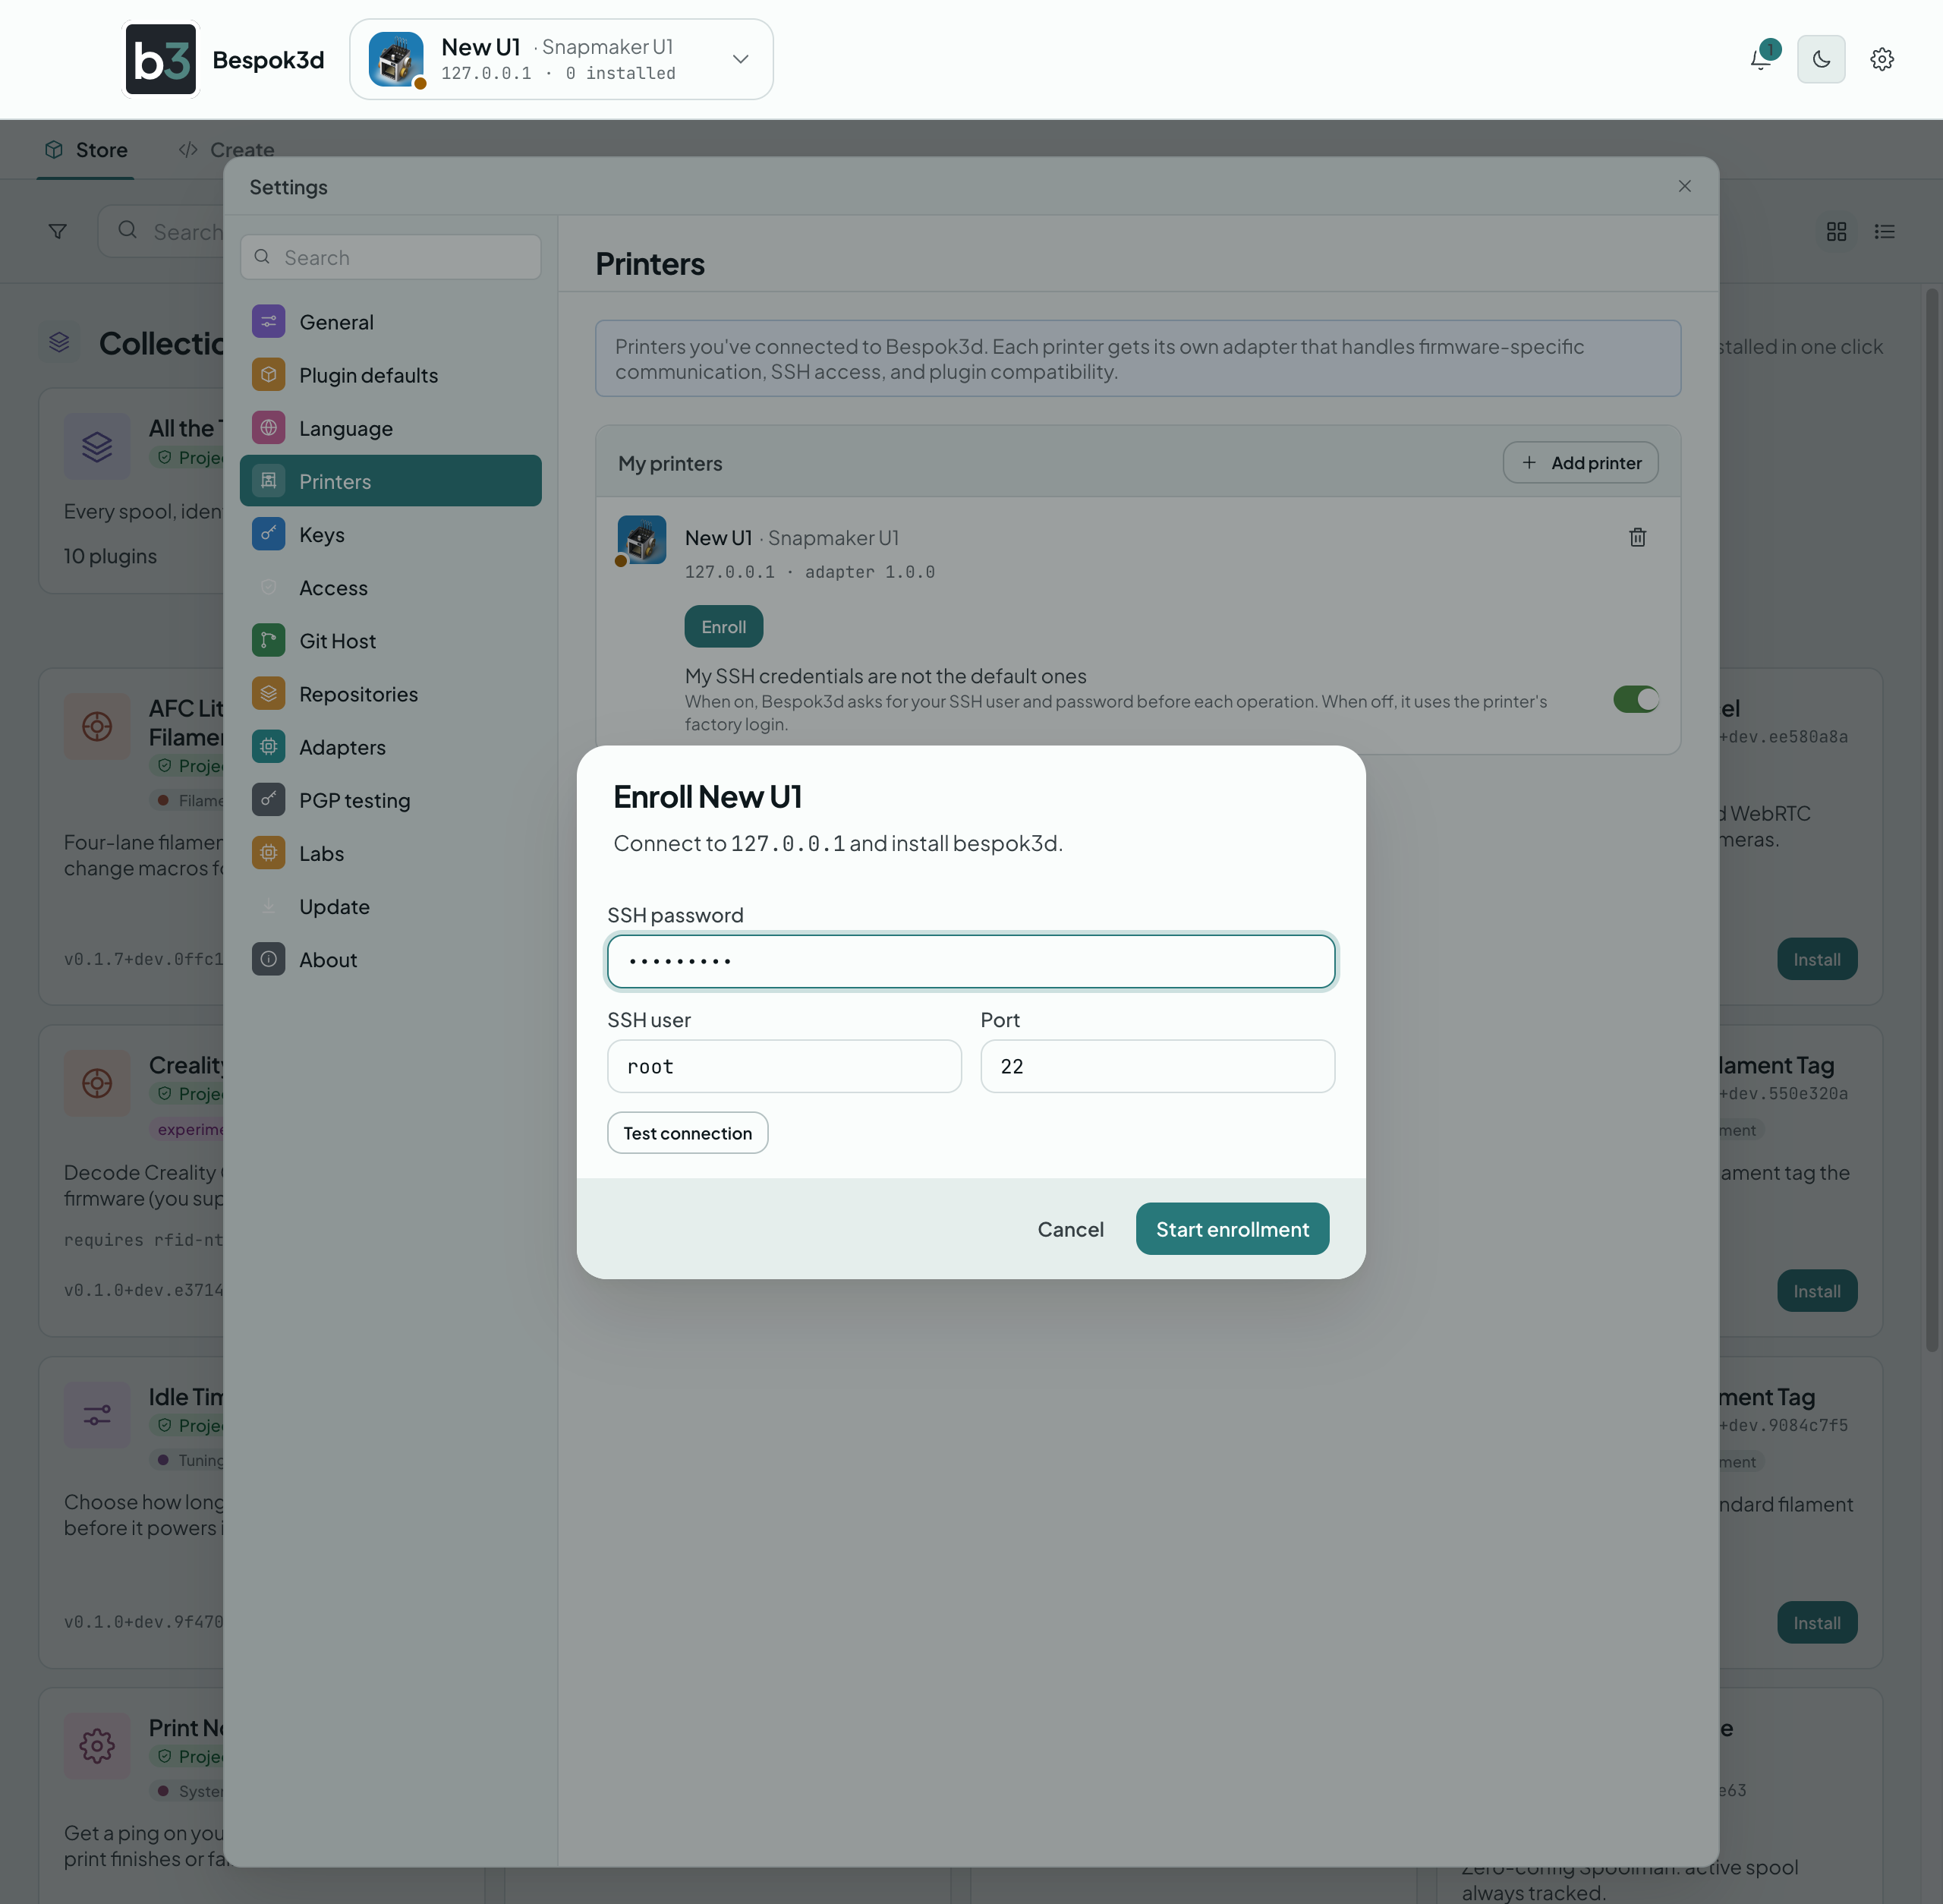Focus the Settings search field

391,257
